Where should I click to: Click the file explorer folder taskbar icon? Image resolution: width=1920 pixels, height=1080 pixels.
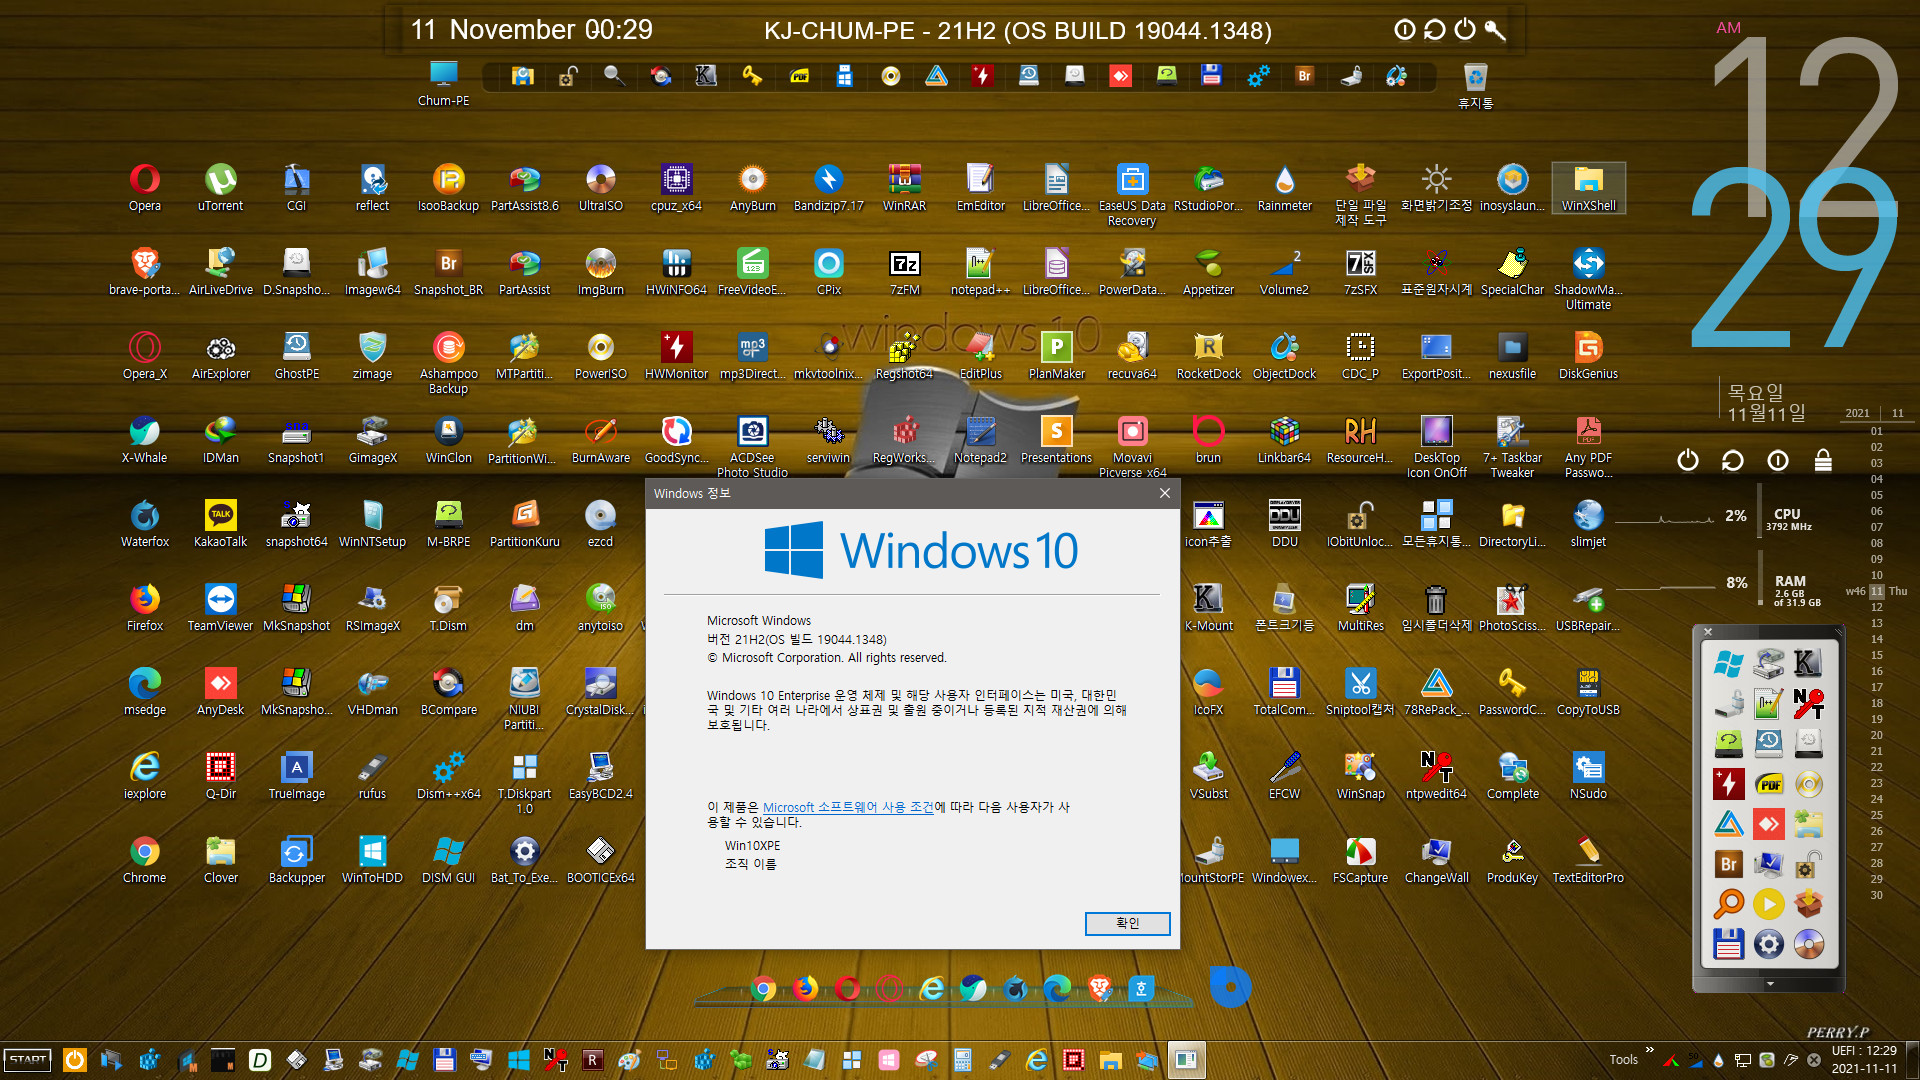point(1110,1060)
